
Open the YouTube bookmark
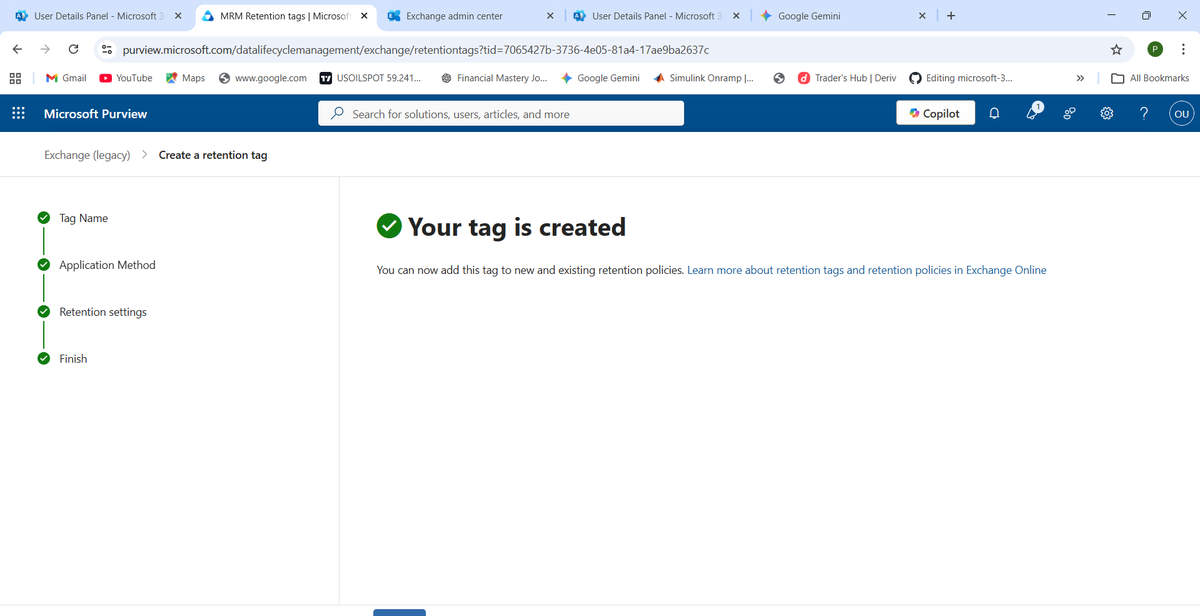tap(125, 78)
